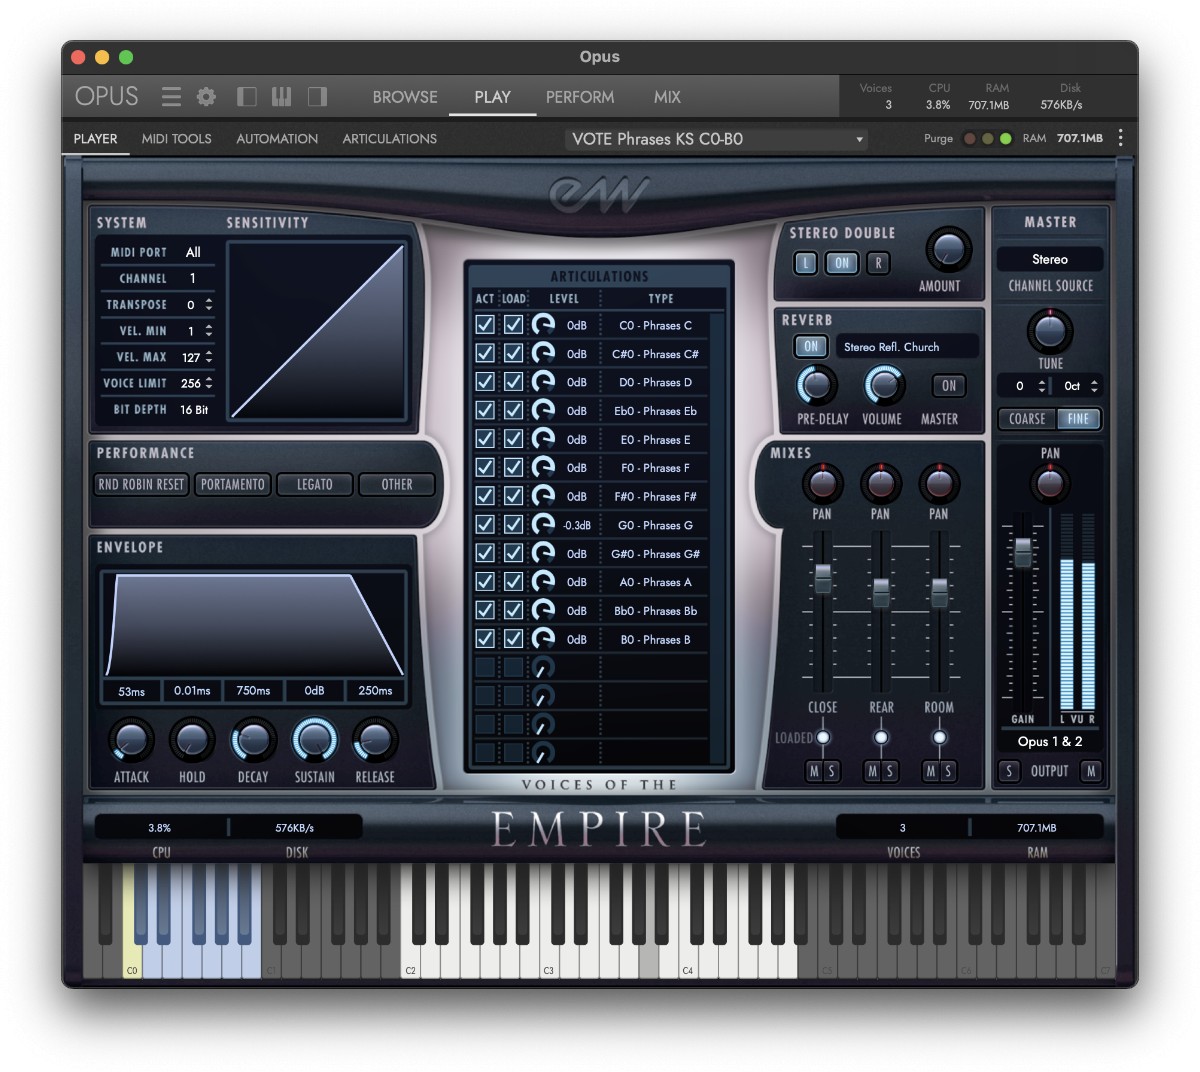Open the Opus hamburger main menu
The height and width of the screenshot is (1072, 1200).
[x=172, y=96]
